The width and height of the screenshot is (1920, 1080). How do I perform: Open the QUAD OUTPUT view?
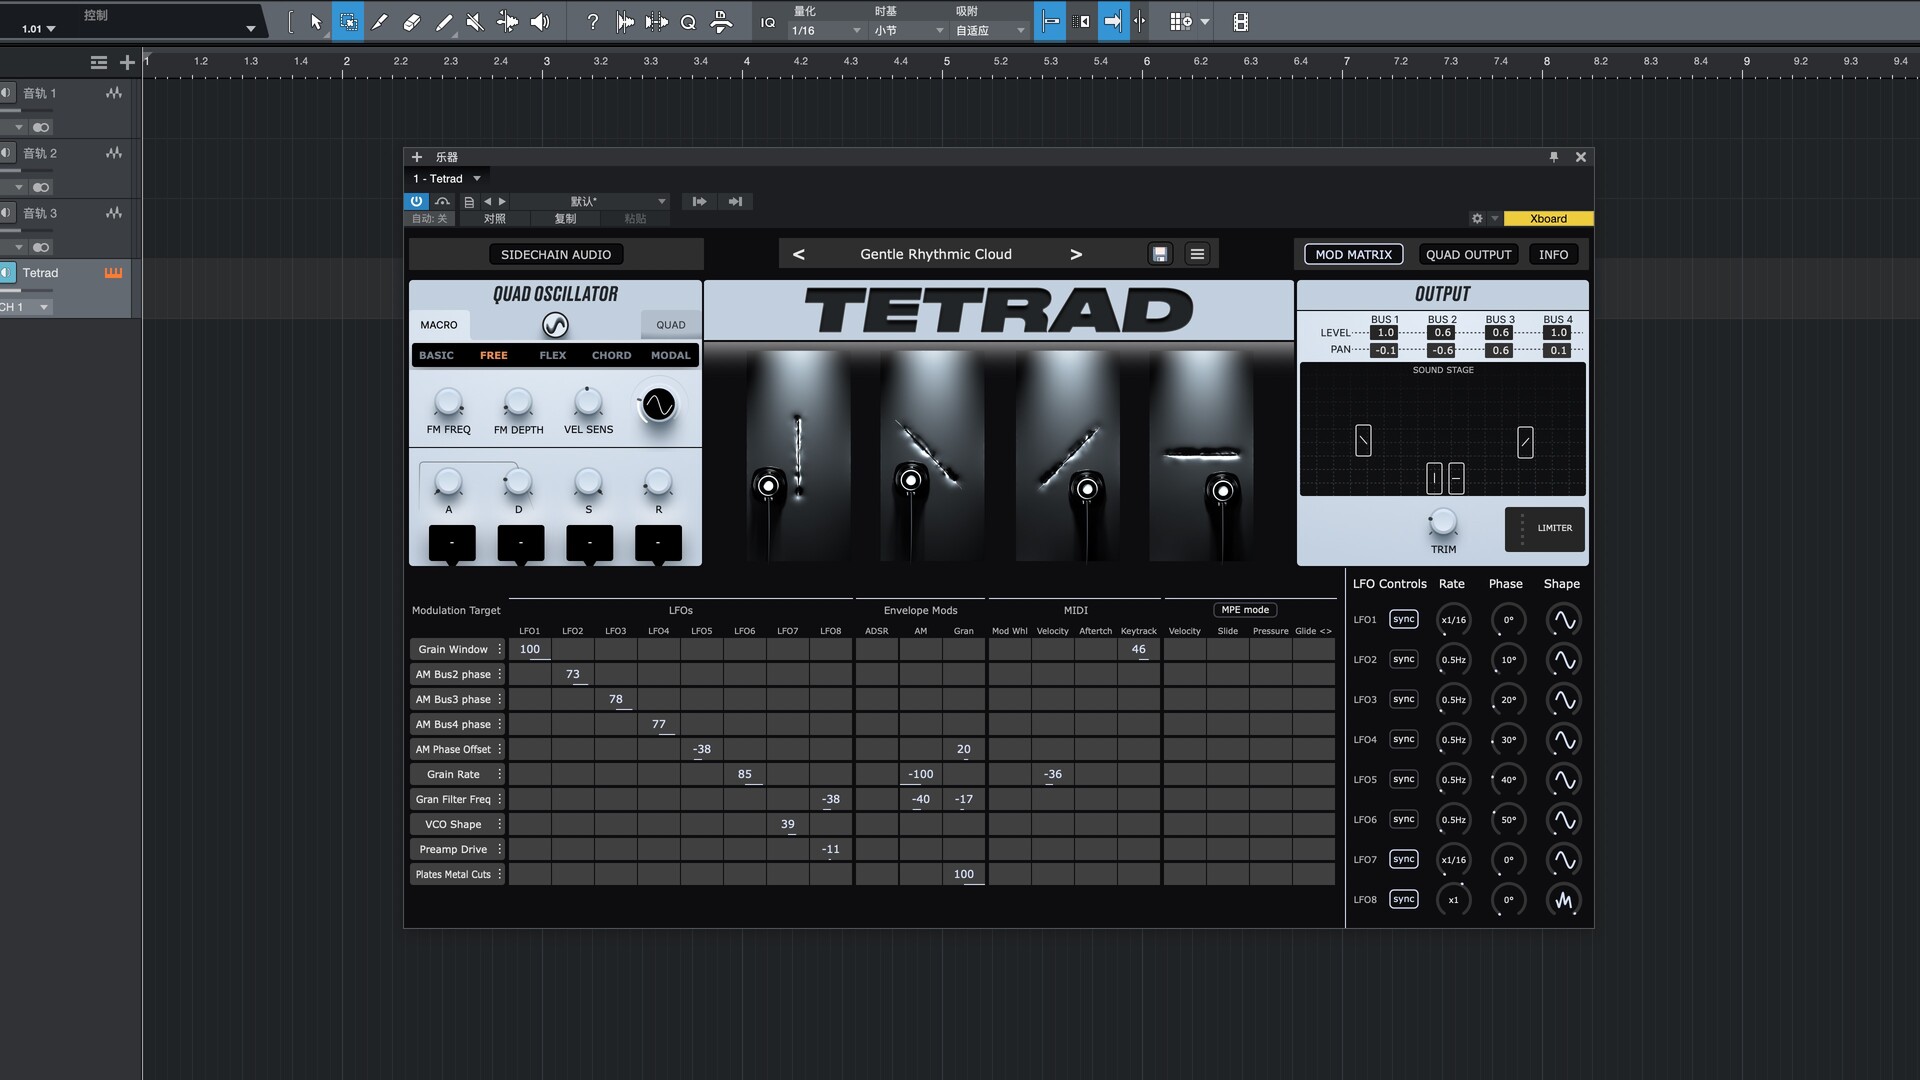[x=1468, y=255]
